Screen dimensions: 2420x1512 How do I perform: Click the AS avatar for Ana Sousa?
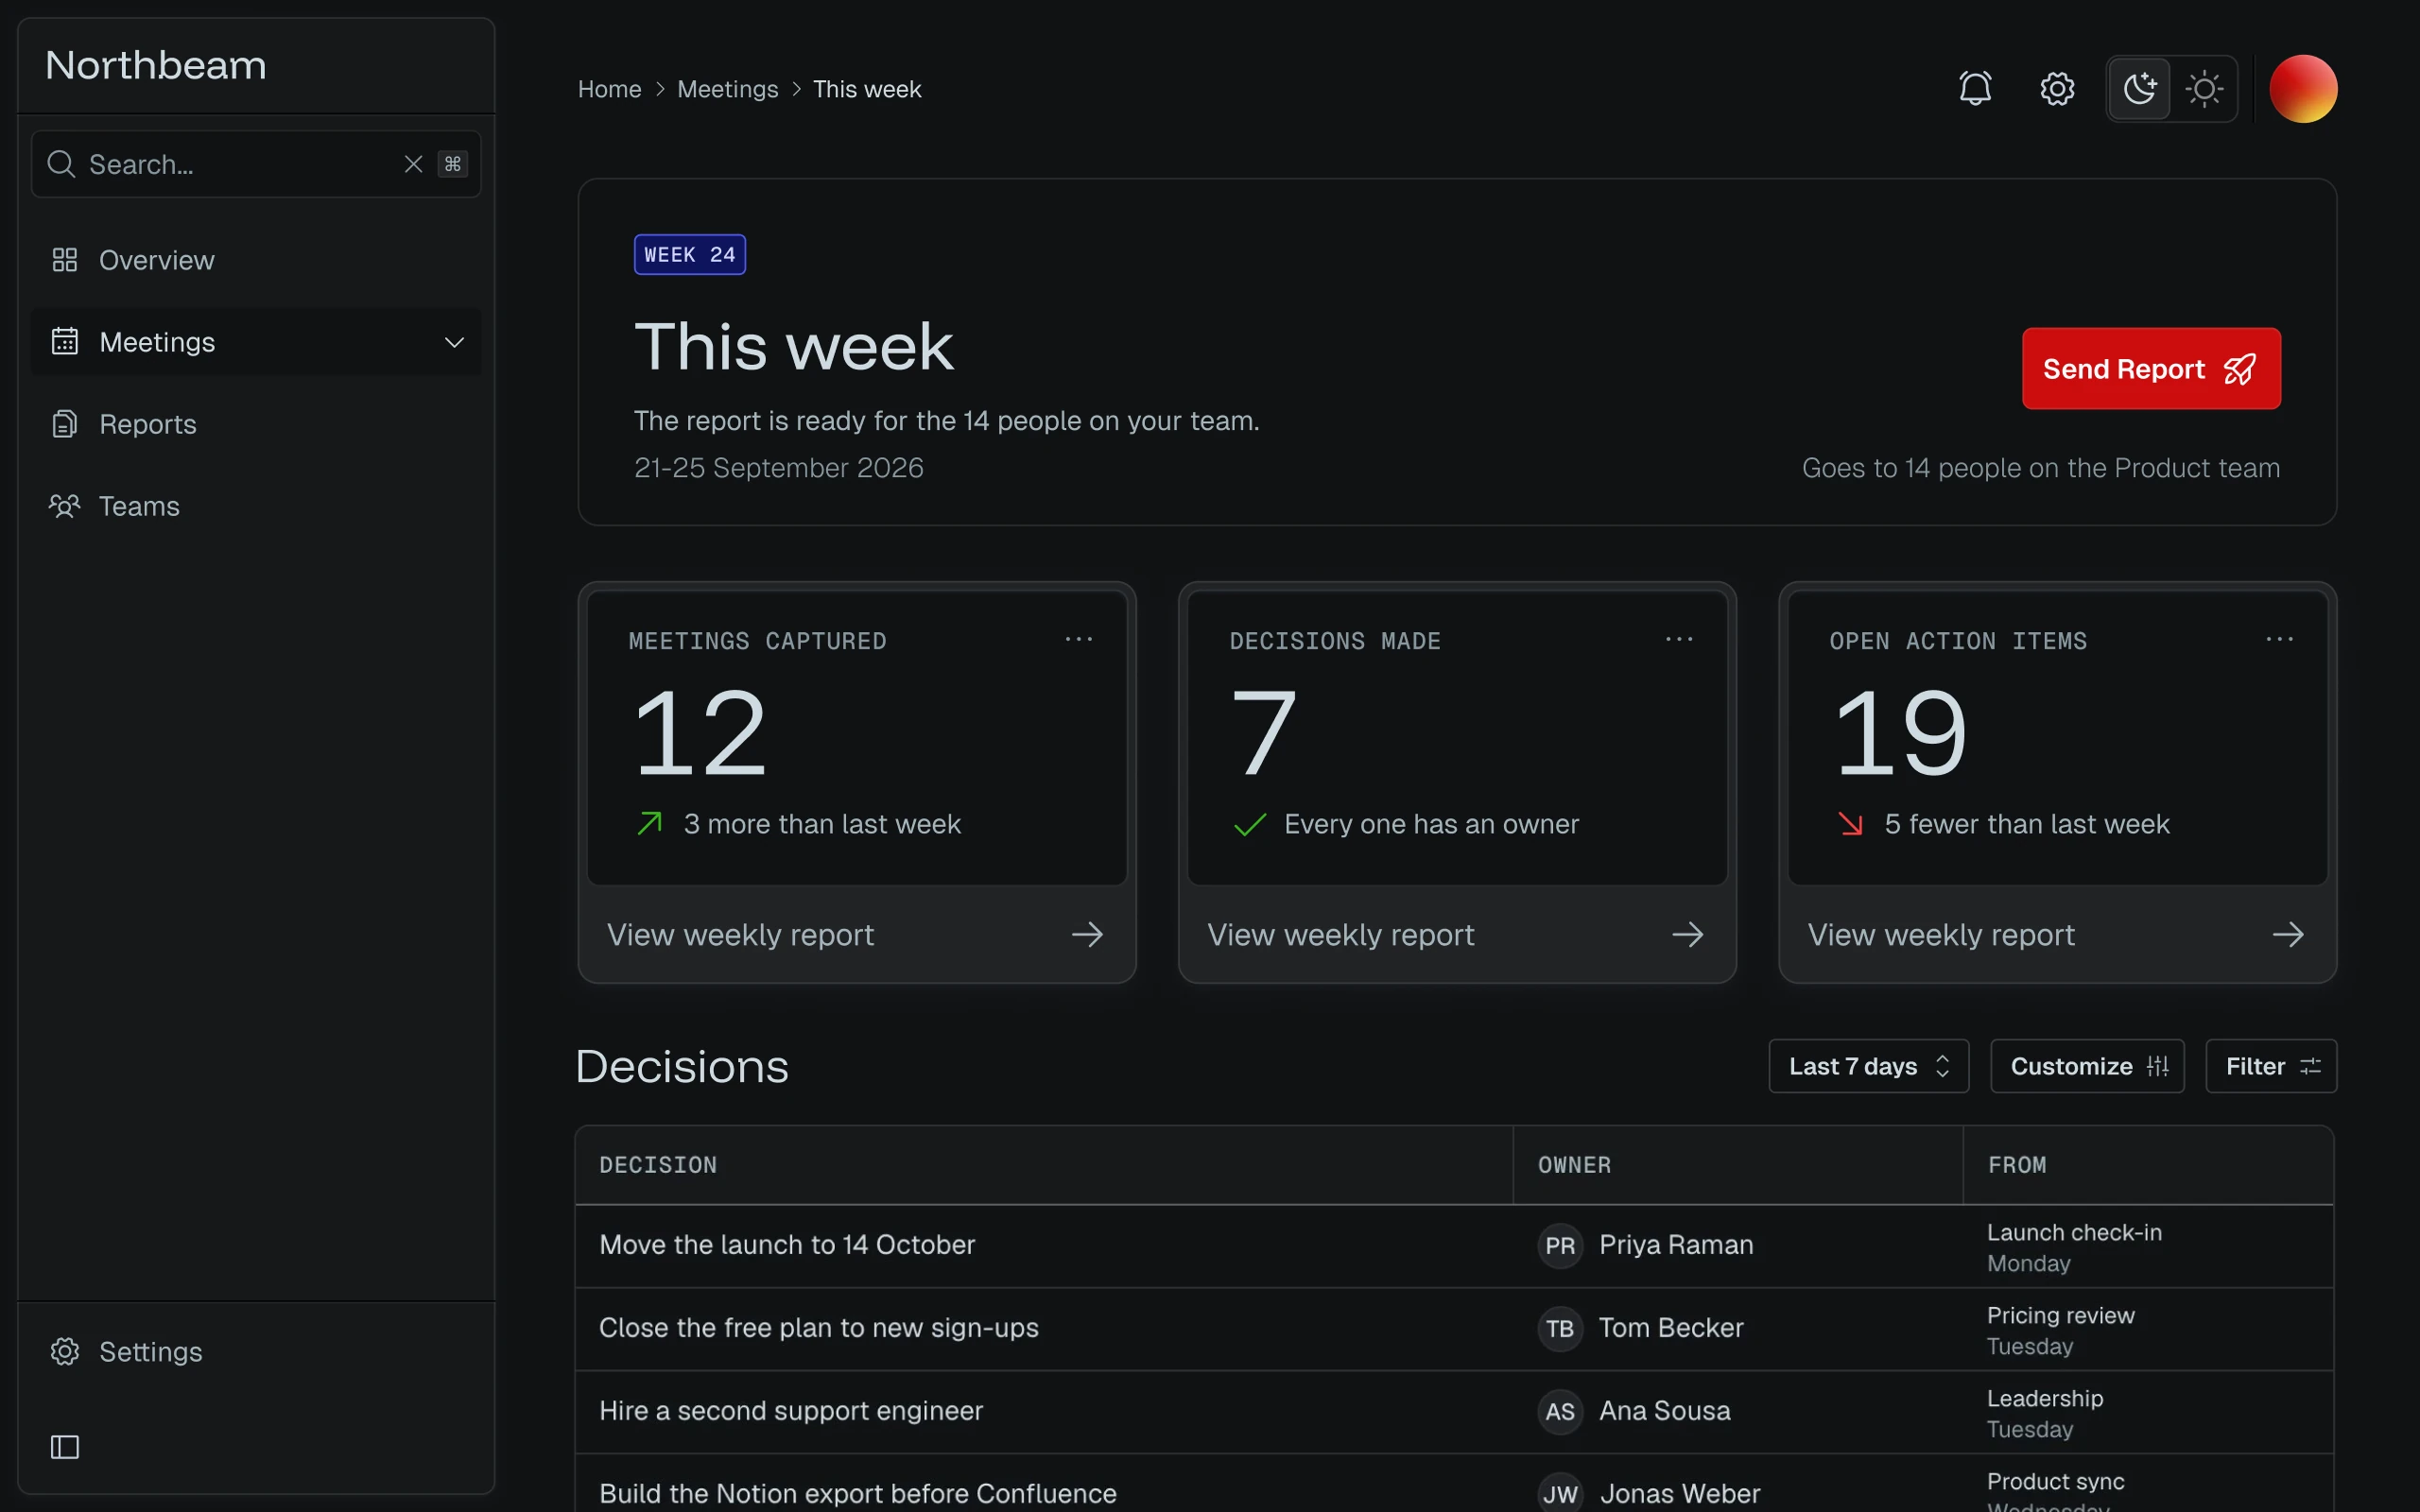click(x=1559, y=1412)
